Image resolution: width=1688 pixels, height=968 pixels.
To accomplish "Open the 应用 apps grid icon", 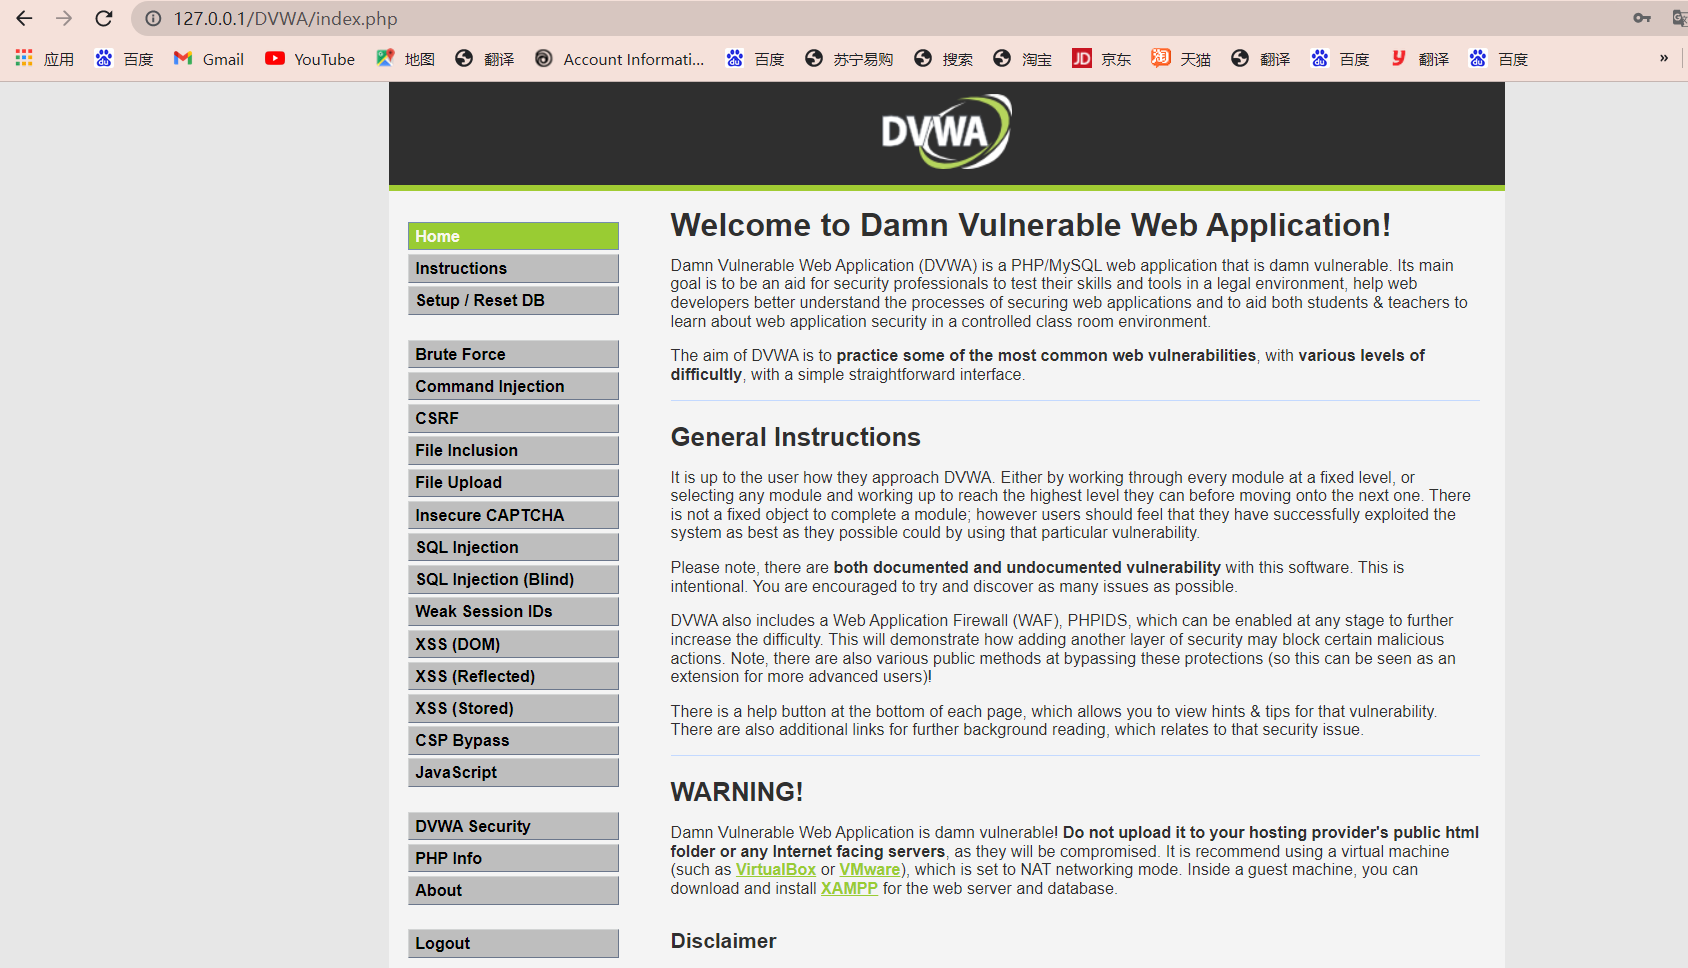I will (24, 59).
